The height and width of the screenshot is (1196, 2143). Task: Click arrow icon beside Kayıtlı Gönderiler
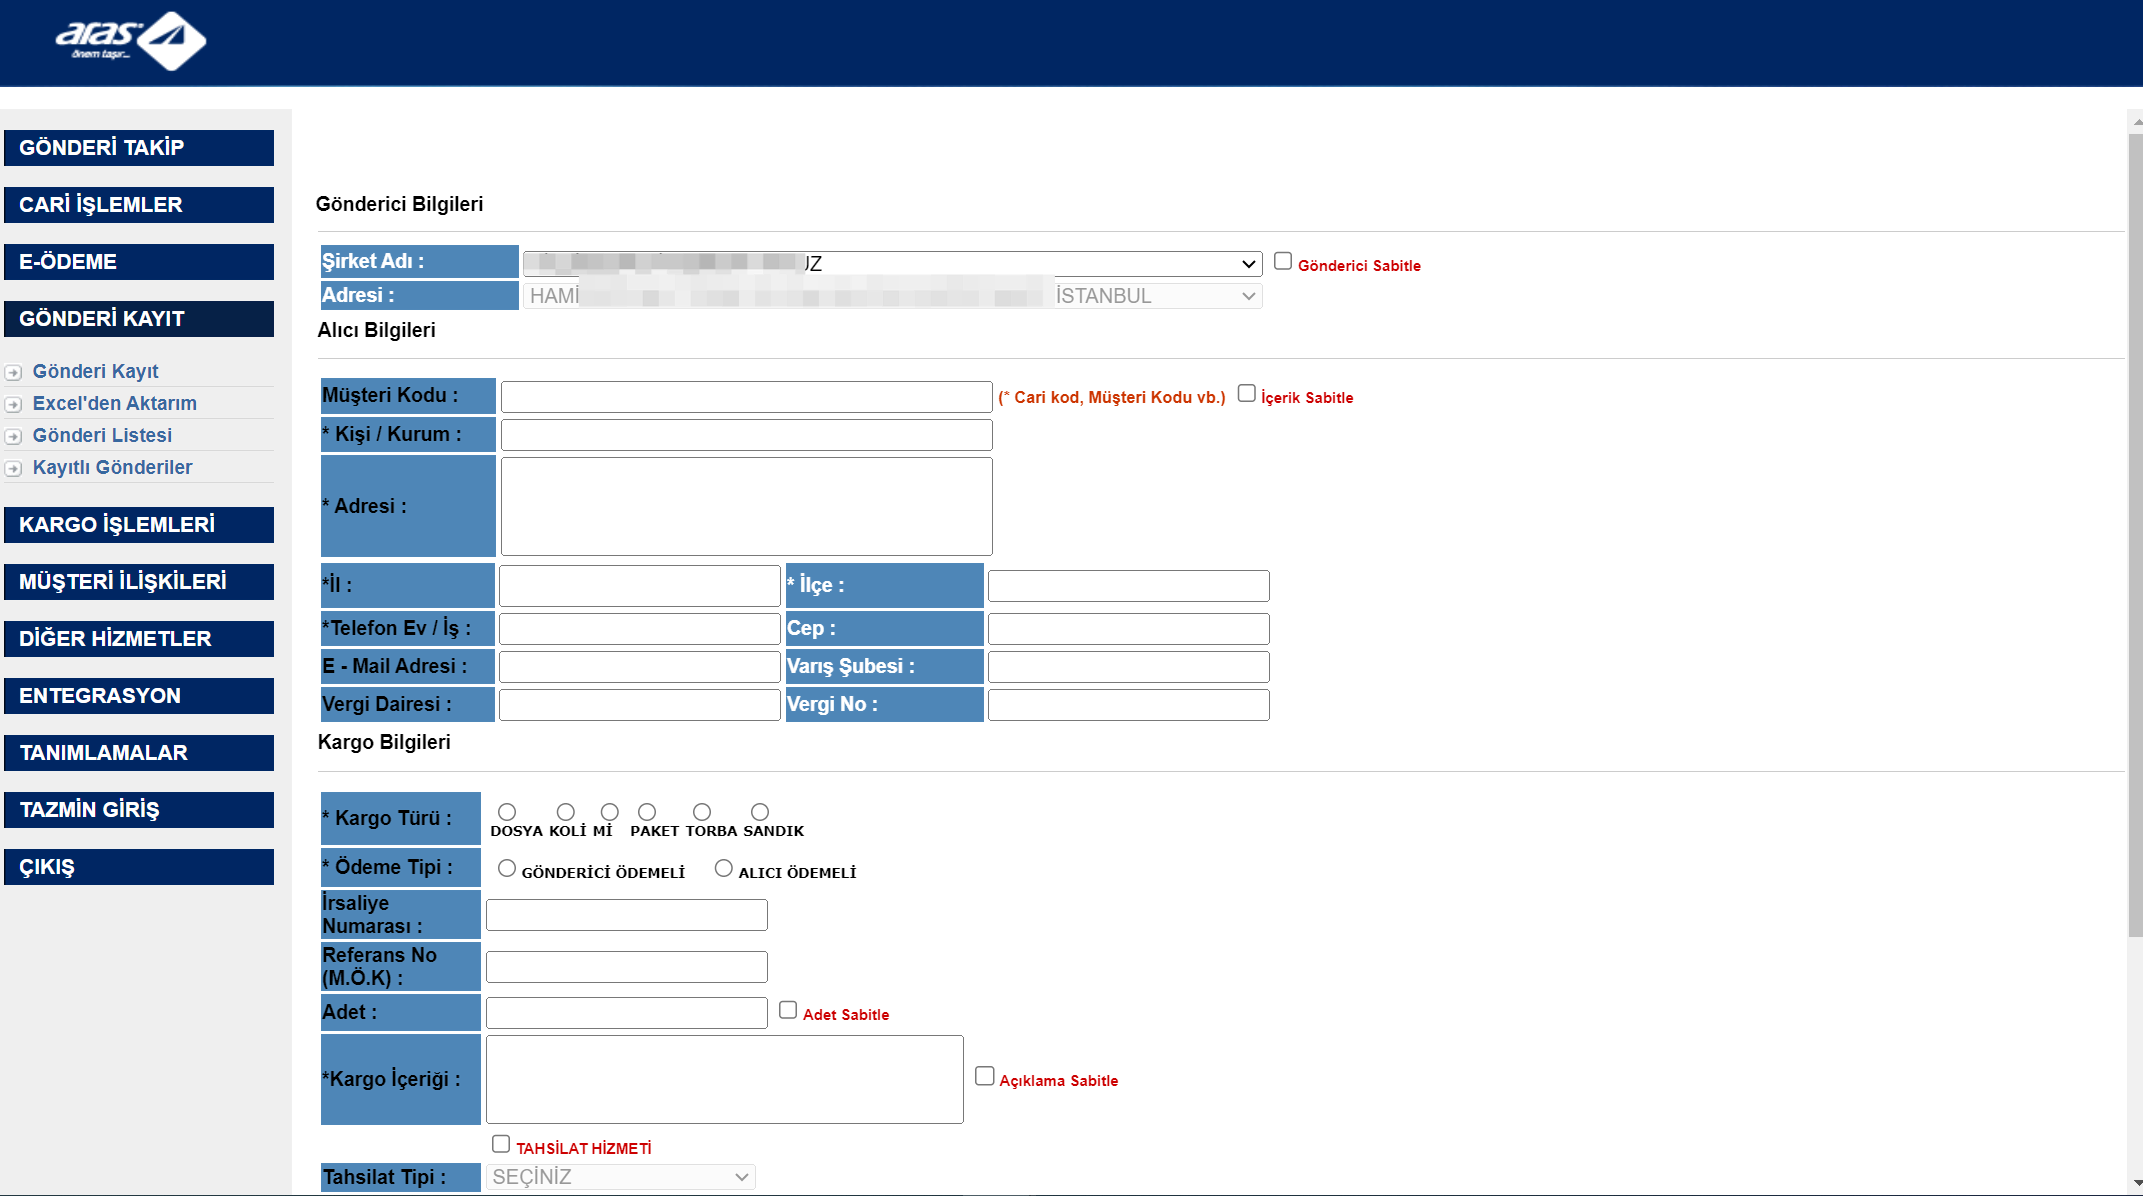13,469
